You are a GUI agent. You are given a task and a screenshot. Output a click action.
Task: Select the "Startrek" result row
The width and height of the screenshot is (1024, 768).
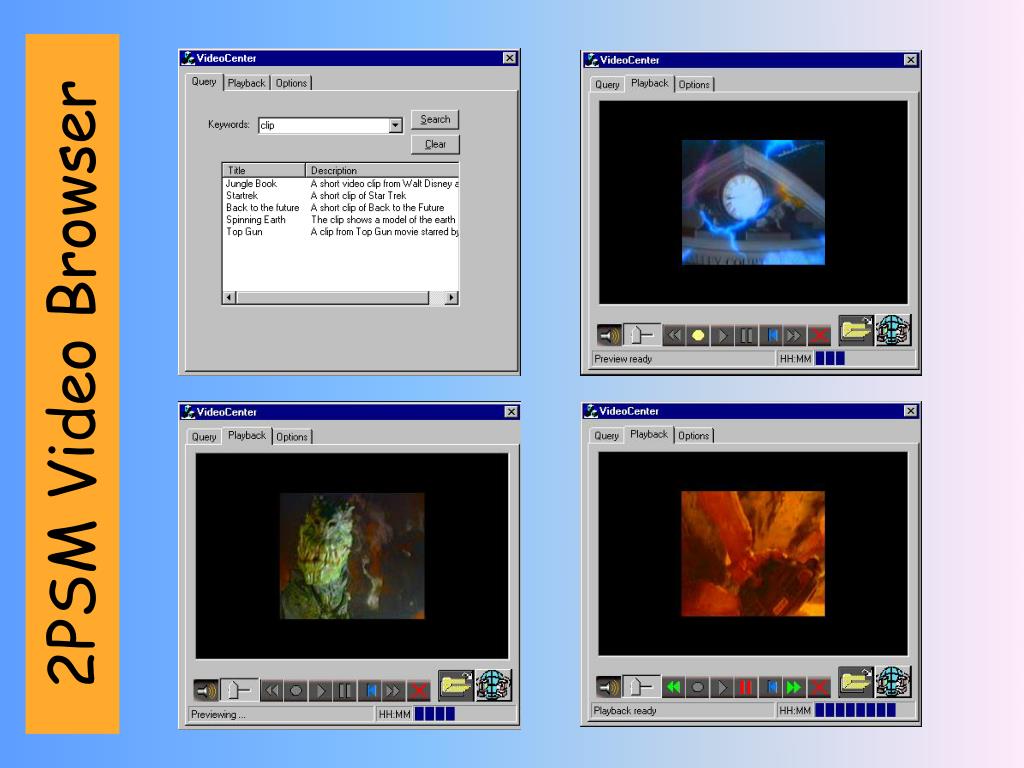(341, 196)
